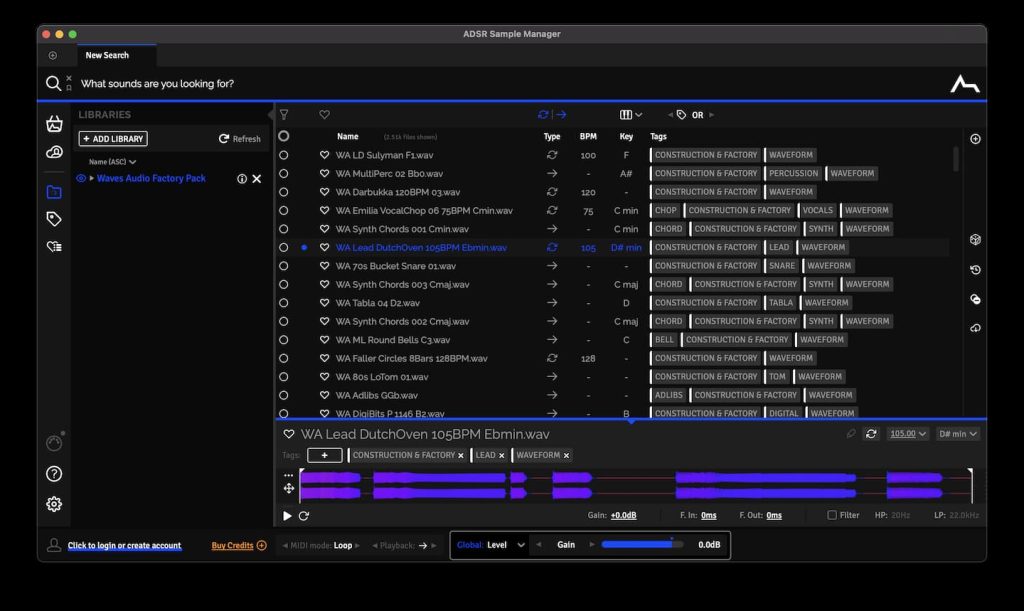Favorite the WA Lead DutchOven sample in preview
This screenshot has height=611, width=1024.
point(289,434)
